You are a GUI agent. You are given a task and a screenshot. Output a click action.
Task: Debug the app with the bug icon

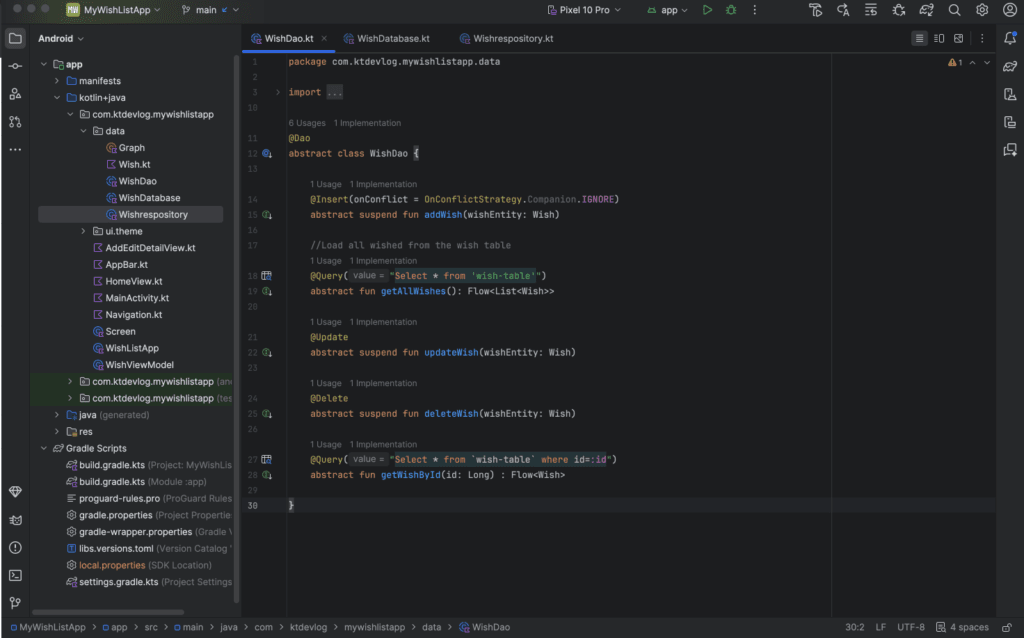[731, 10]
